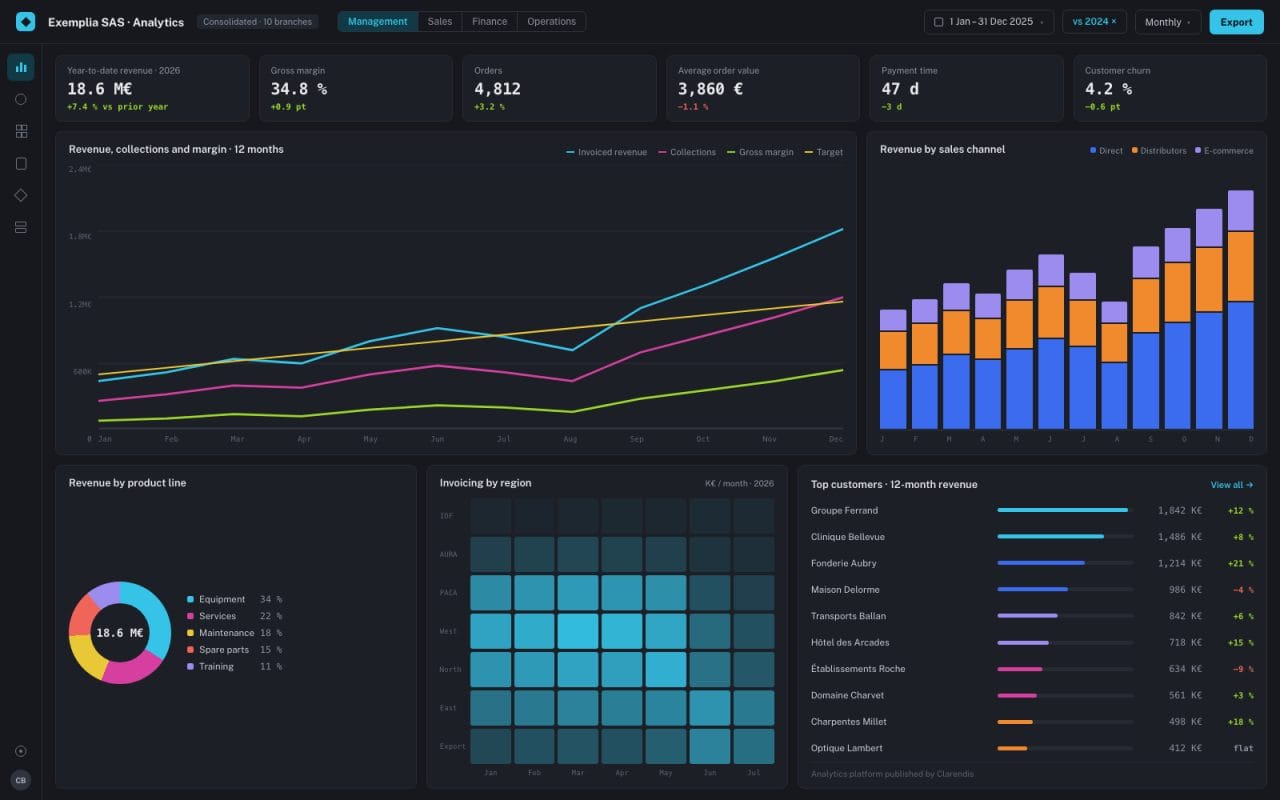Click the Export button

[1236, 21]
